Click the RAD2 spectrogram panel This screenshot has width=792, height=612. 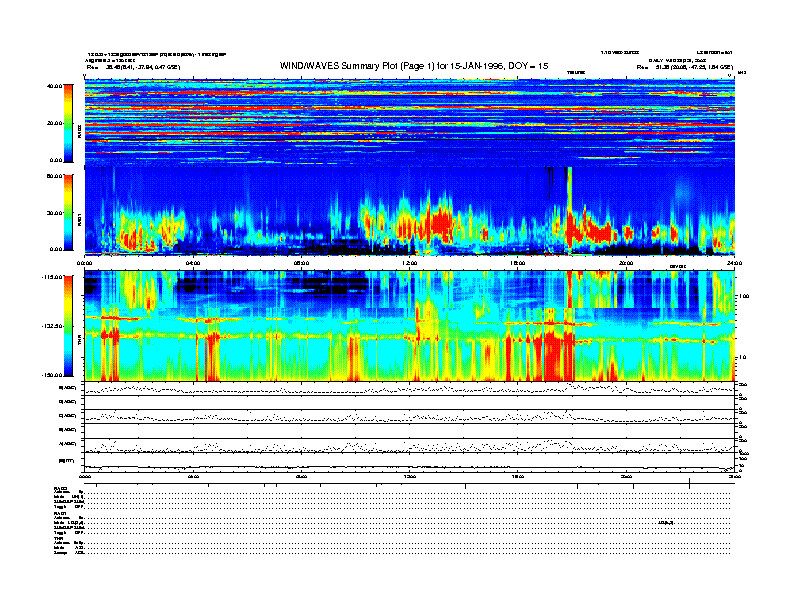(x=410, y=122)
